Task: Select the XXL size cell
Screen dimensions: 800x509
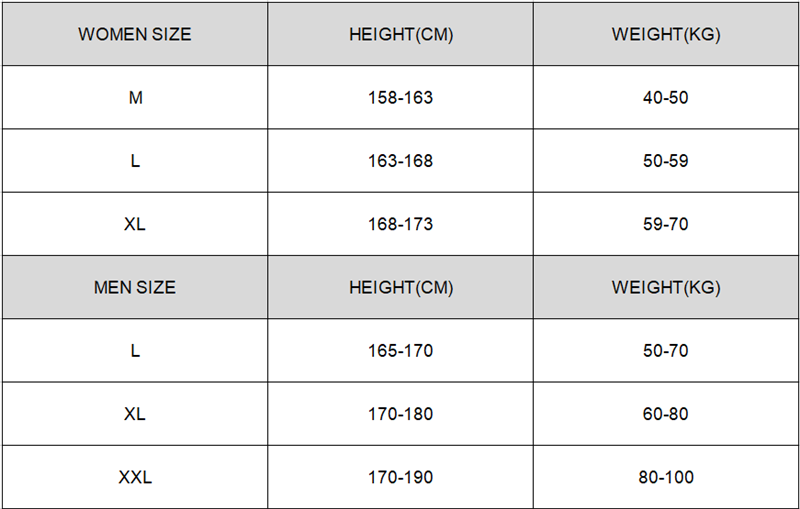Action: coord(135,478)
